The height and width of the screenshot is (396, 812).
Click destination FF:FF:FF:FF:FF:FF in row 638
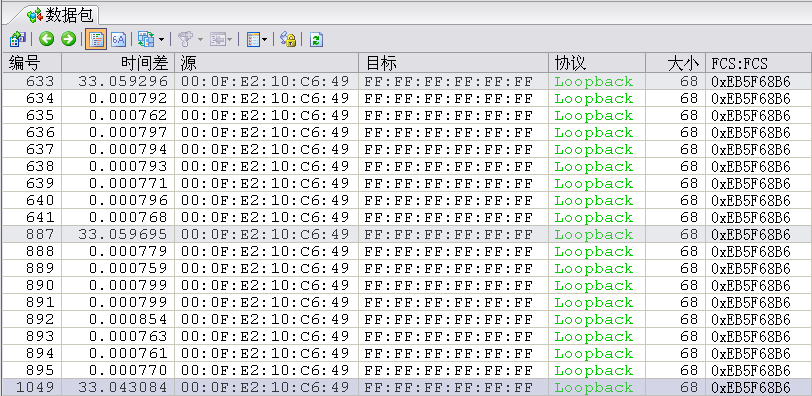coord(448,166)
